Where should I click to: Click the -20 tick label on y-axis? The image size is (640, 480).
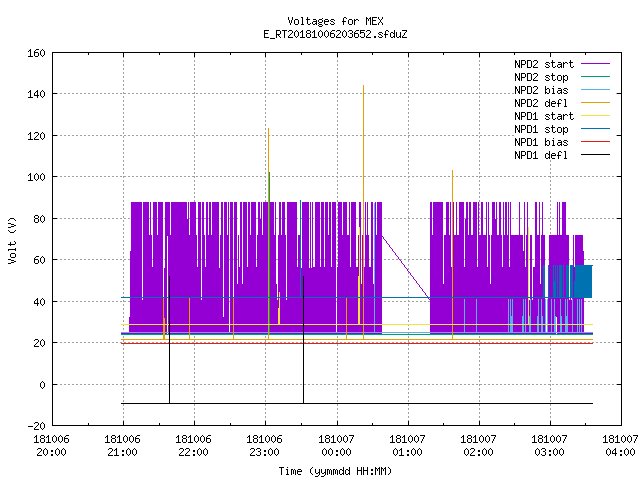tap(36, 426)
